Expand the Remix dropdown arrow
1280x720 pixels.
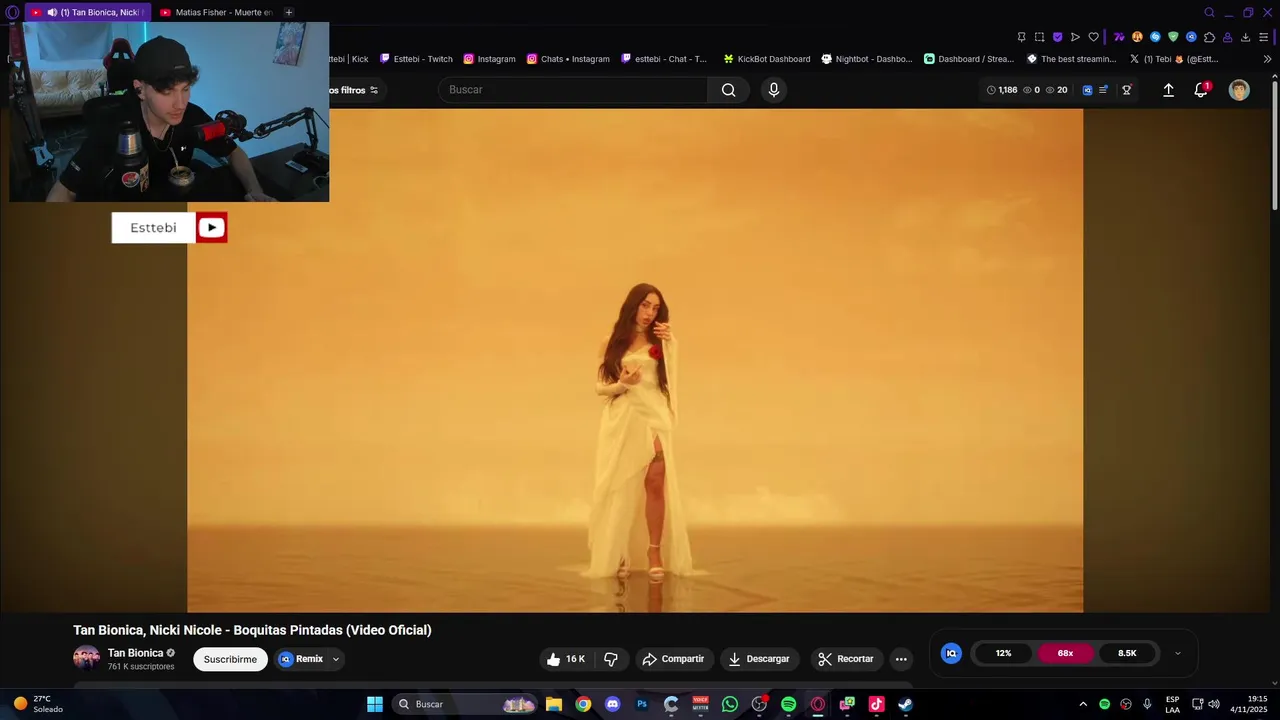coord(336,659)
